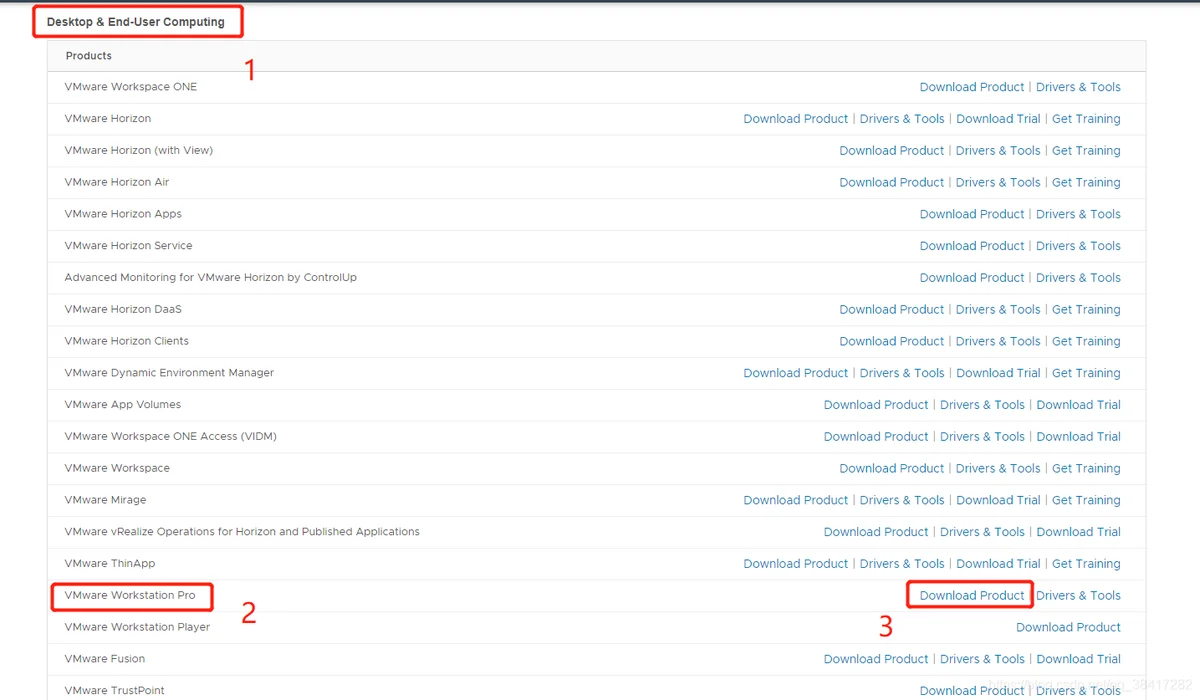Download Product for VMware App Volumes
The height and width of the screenshot is (700, 1200).
876,405
